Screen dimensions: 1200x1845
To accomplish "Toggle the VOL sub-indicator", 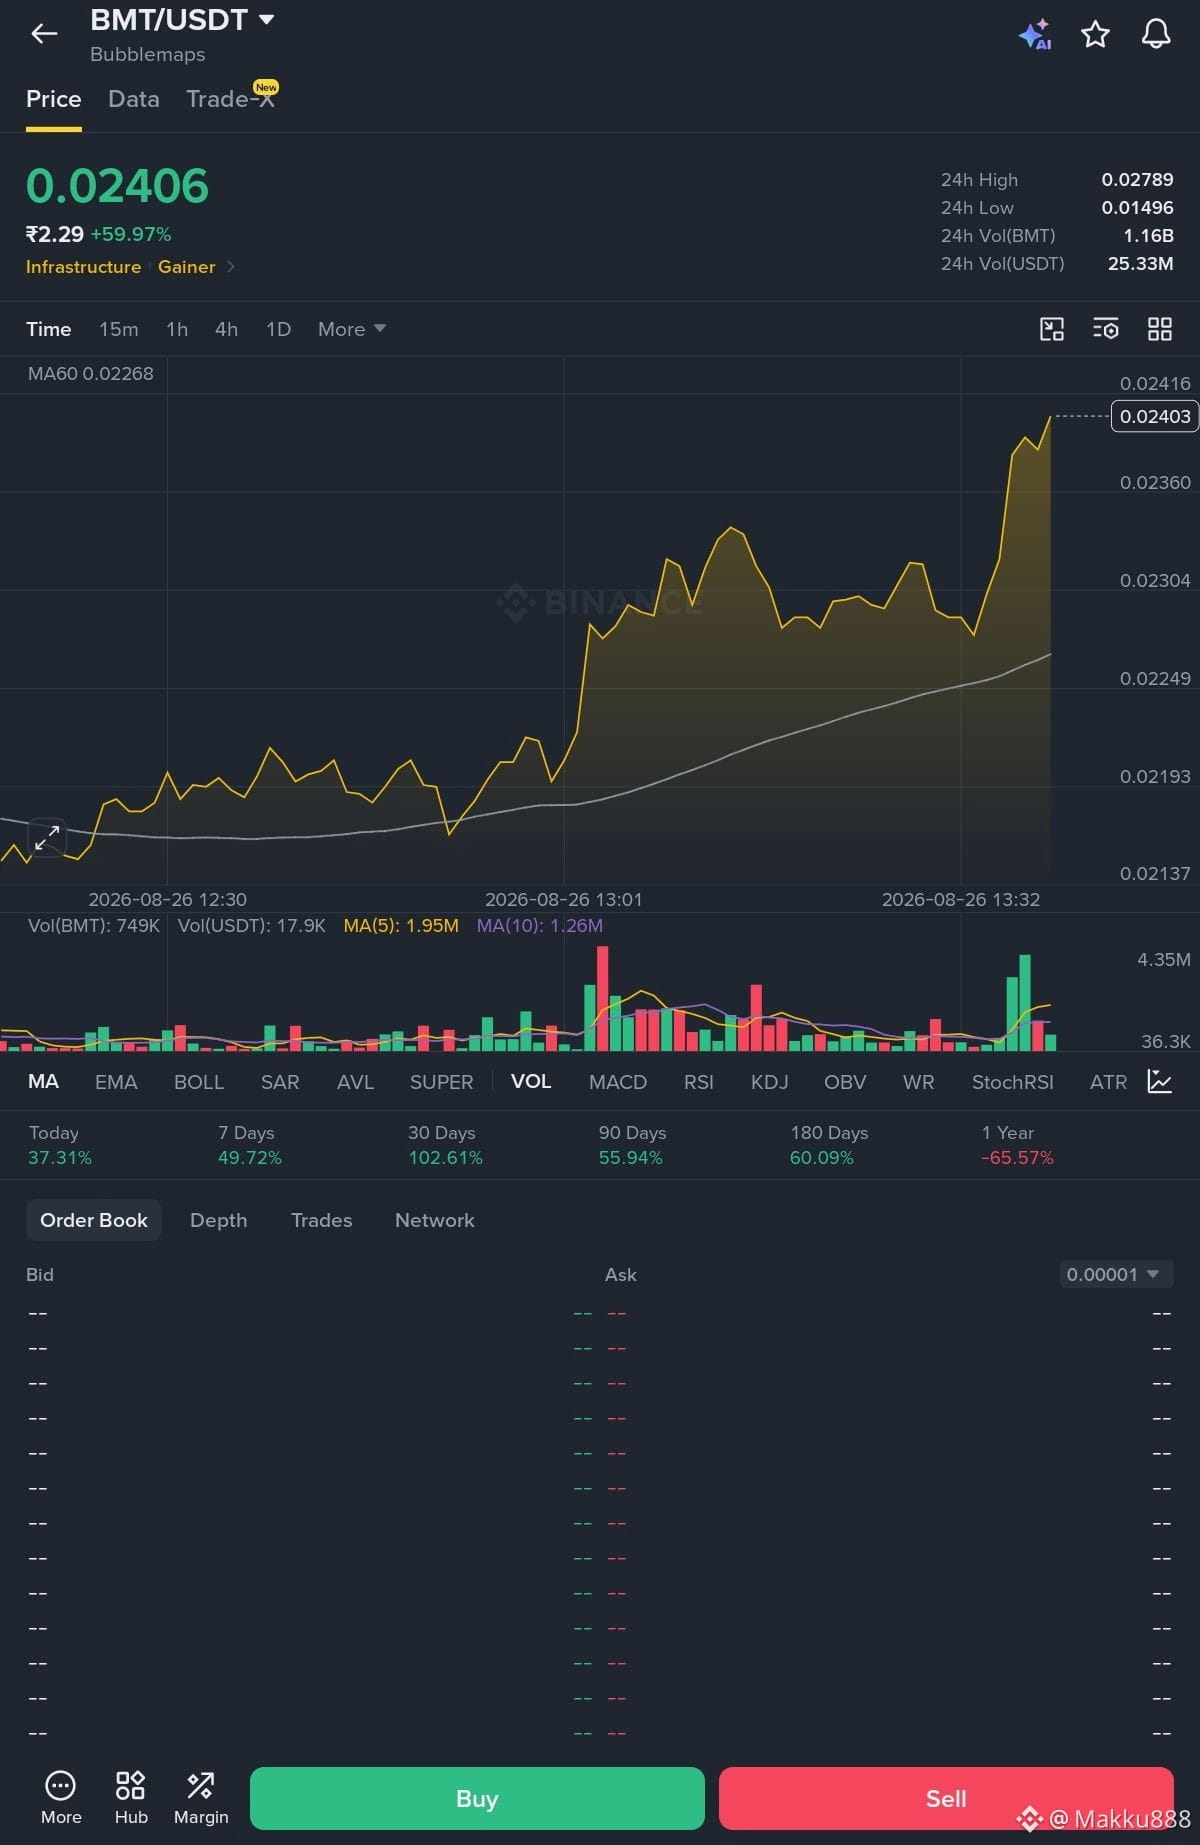I will (x=531, y=1081).
